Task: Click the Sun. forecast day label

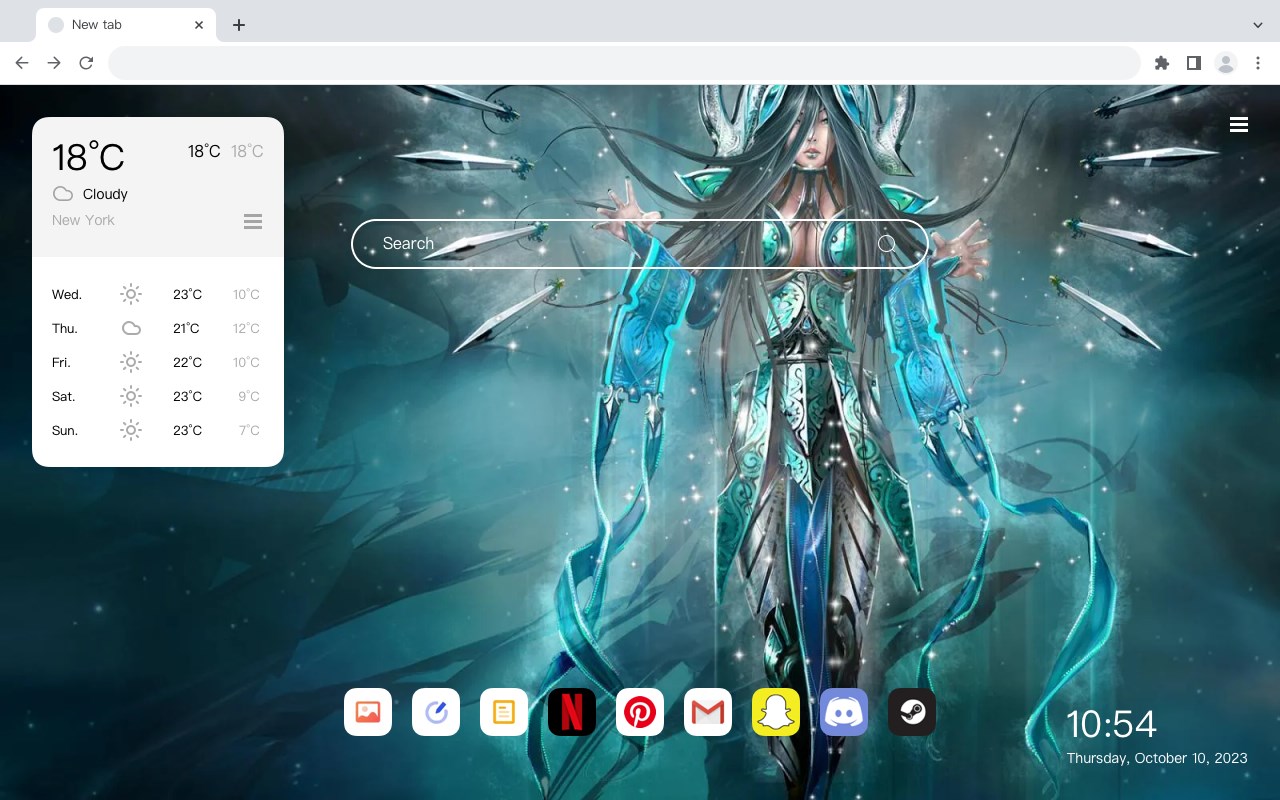Action: point(65,430)
